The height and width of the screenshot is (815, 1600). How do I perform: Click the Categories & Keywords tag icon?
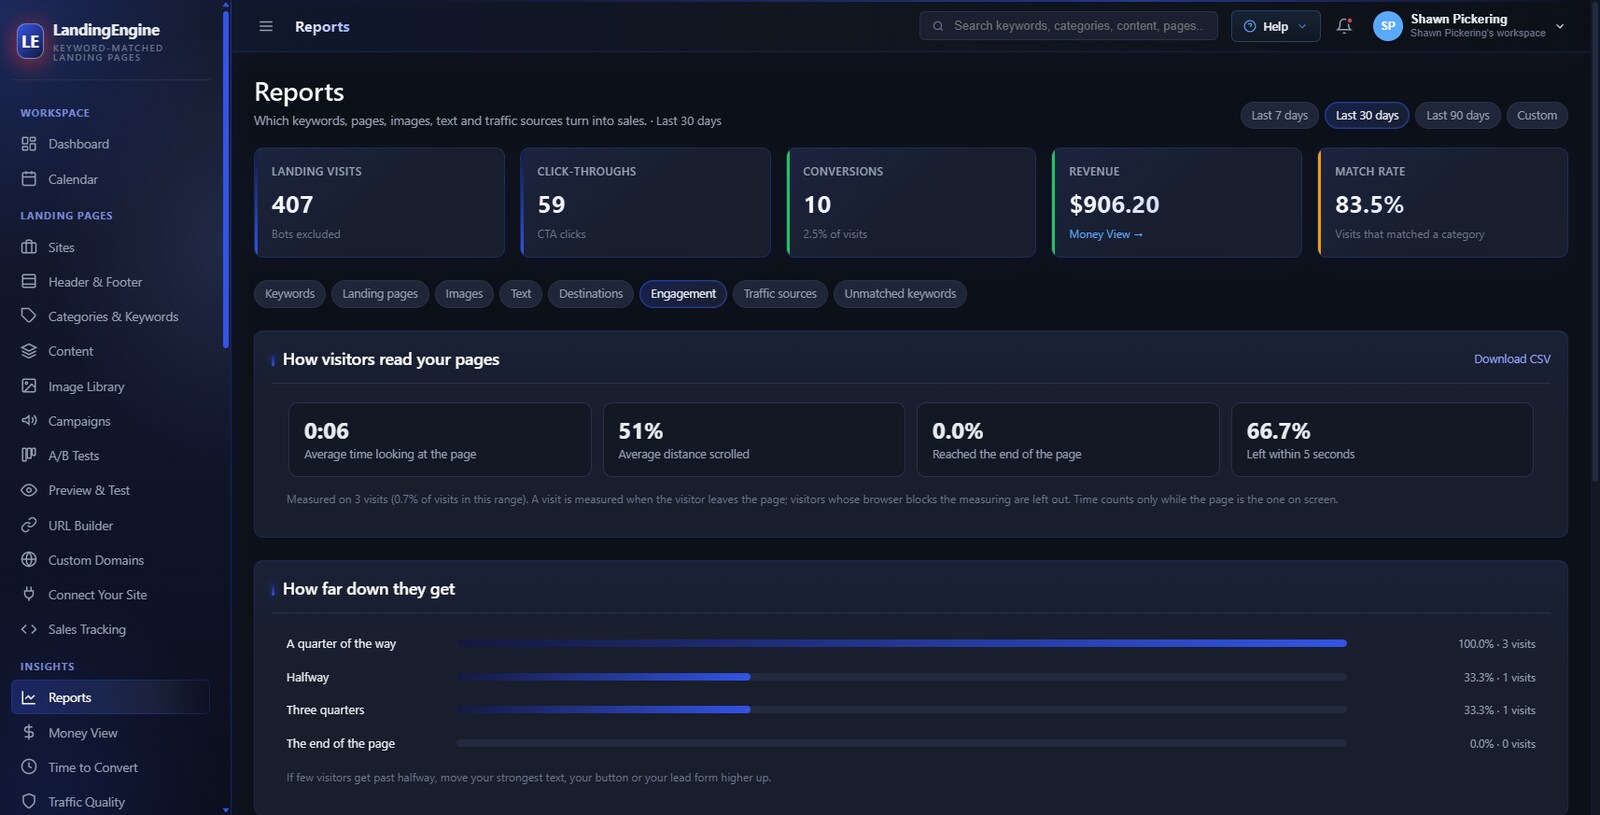pos(29,316)
